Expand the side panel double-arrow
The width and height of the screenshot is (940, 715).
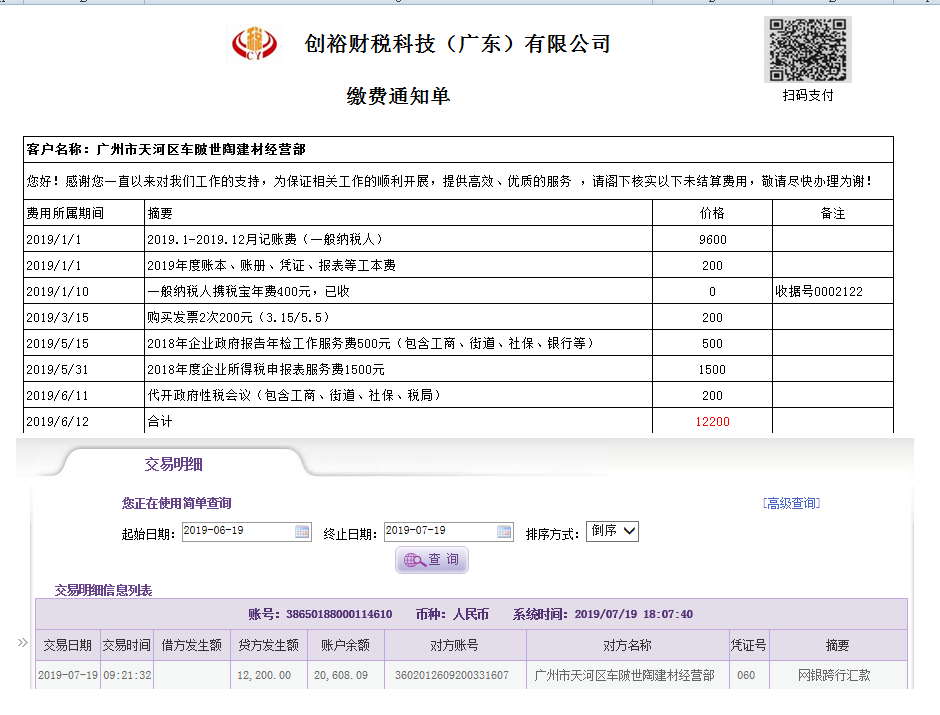pos(23,642)
